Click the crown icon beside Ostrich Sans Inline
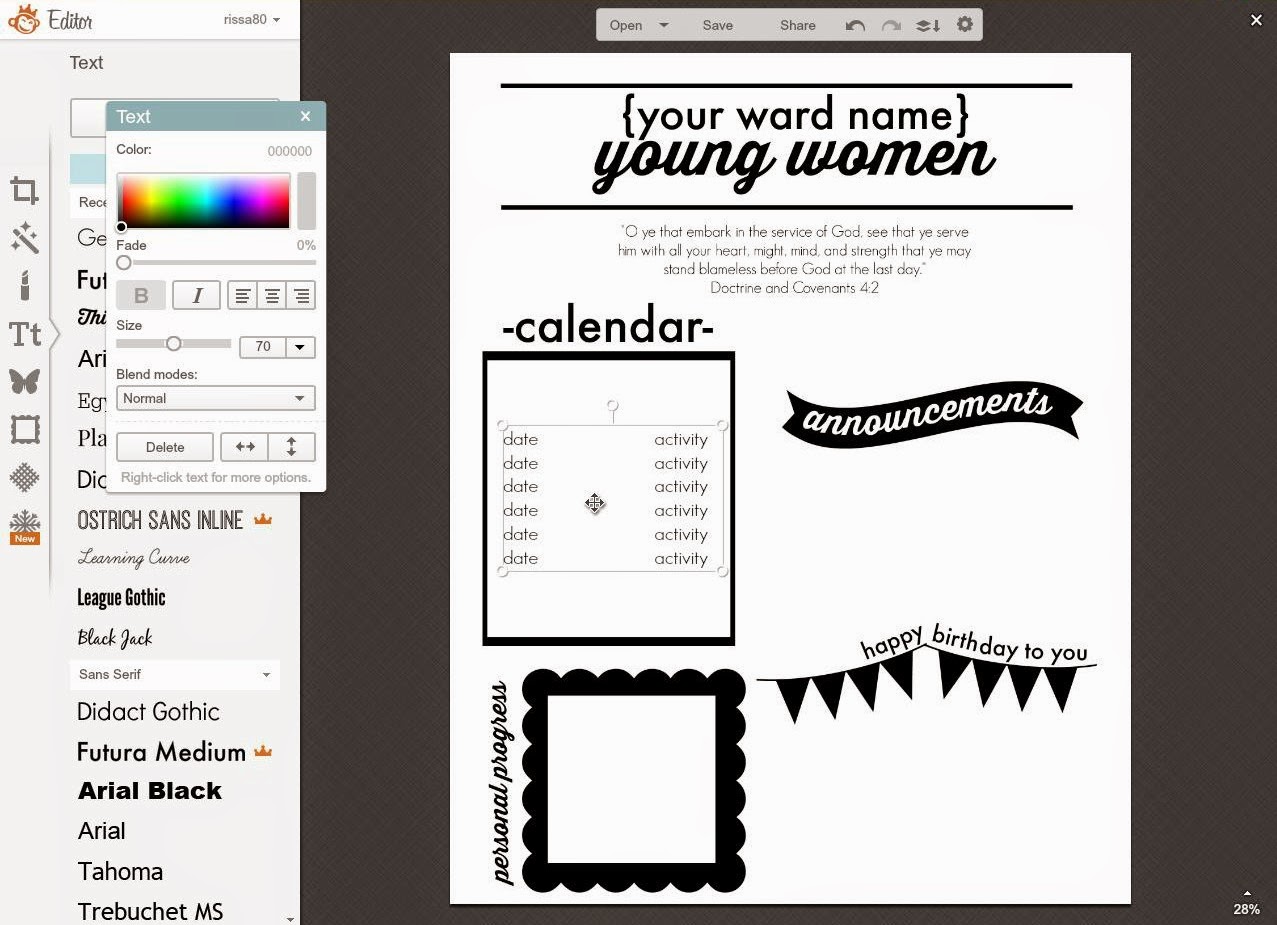Viewport: 1277px width, 925px height. pos(263,520)
